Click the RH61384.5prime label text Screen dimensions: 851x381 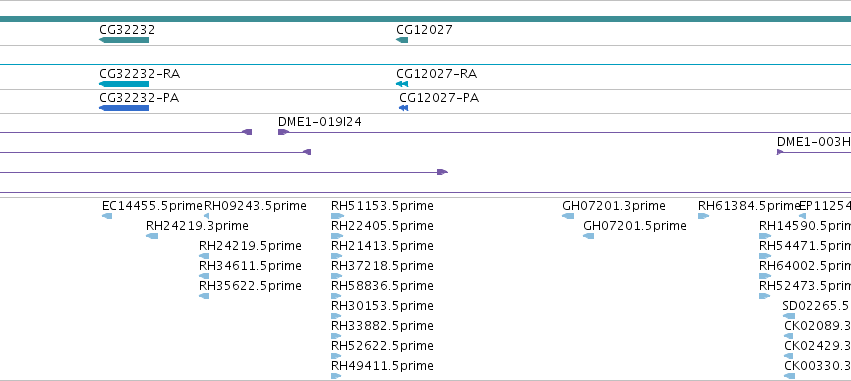point(750,206)
